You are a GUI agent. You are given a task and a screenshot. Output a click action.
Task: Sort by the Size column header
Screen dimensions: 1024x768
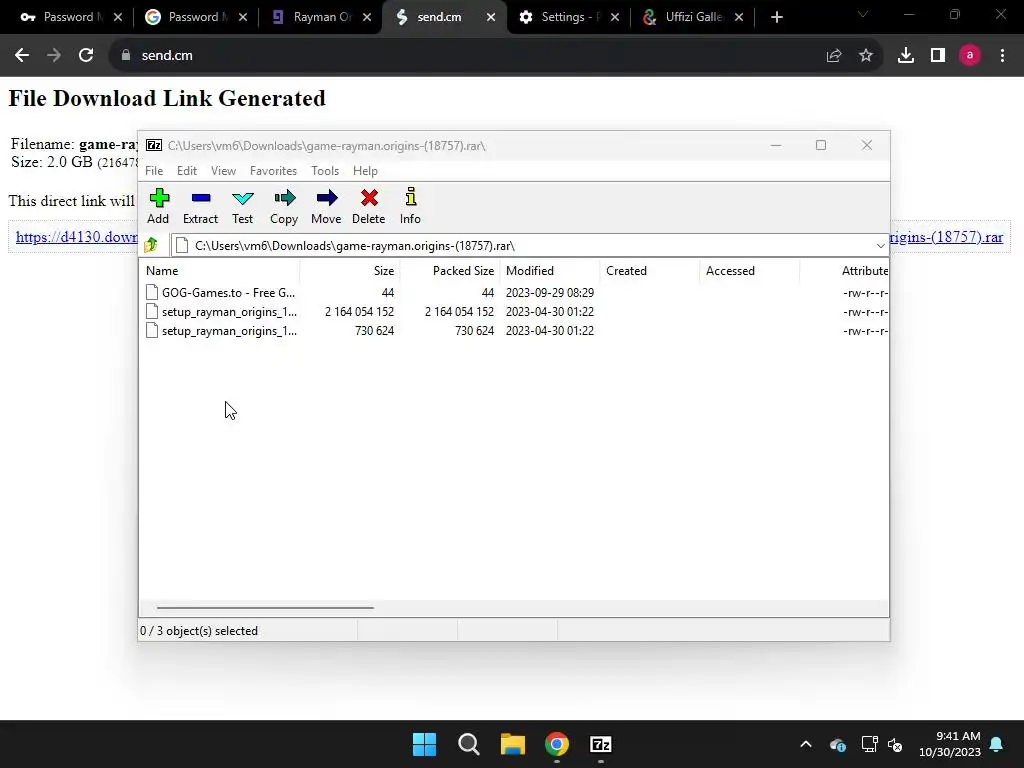[350, 270]
